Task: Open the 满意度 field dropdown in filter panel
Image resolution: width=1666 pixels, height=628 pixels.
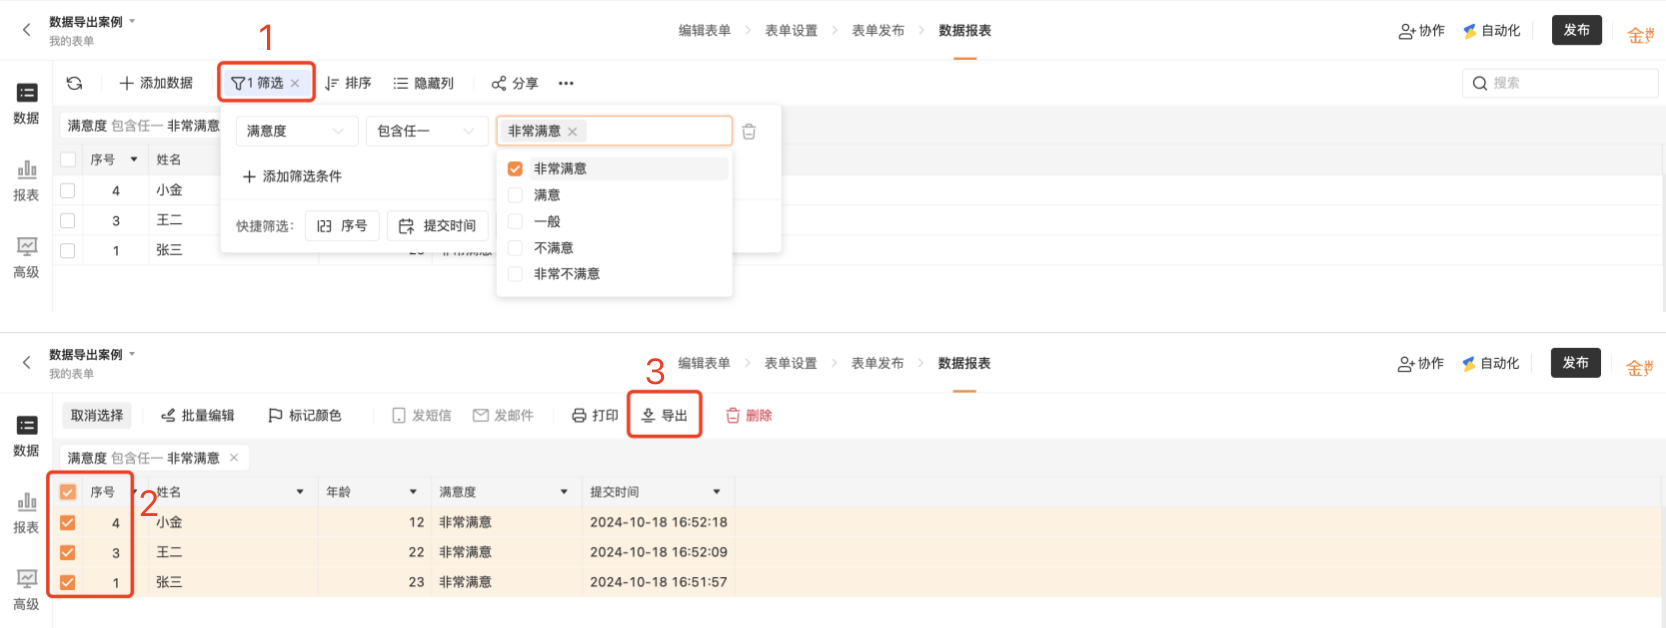Action: 296,131
